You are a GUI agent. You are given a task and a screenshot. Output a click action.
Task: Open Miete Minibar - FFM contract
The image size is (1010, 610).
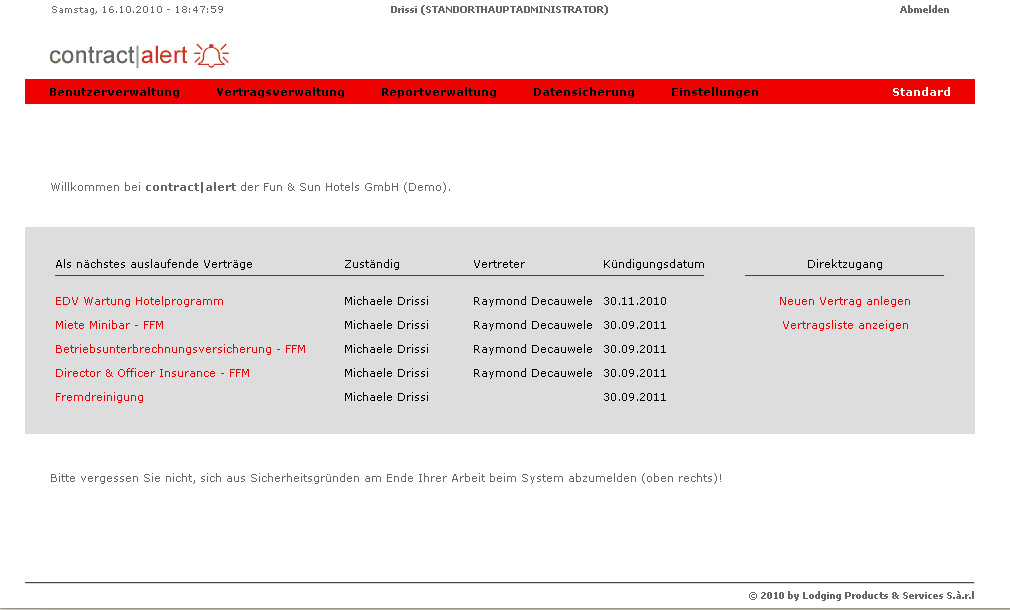point(109,325)
